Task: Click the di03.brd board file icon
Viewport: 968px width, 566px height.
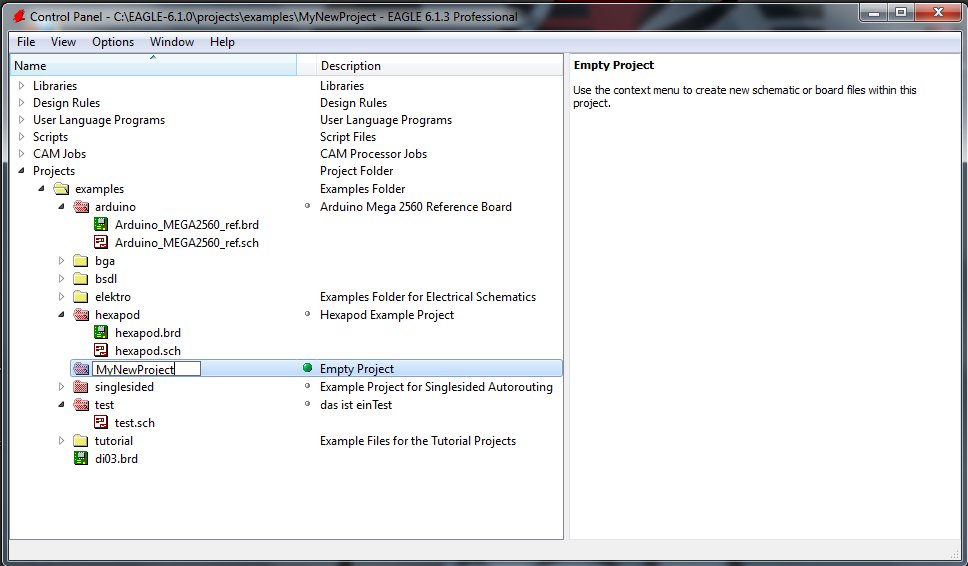Action: pos(81,459)
